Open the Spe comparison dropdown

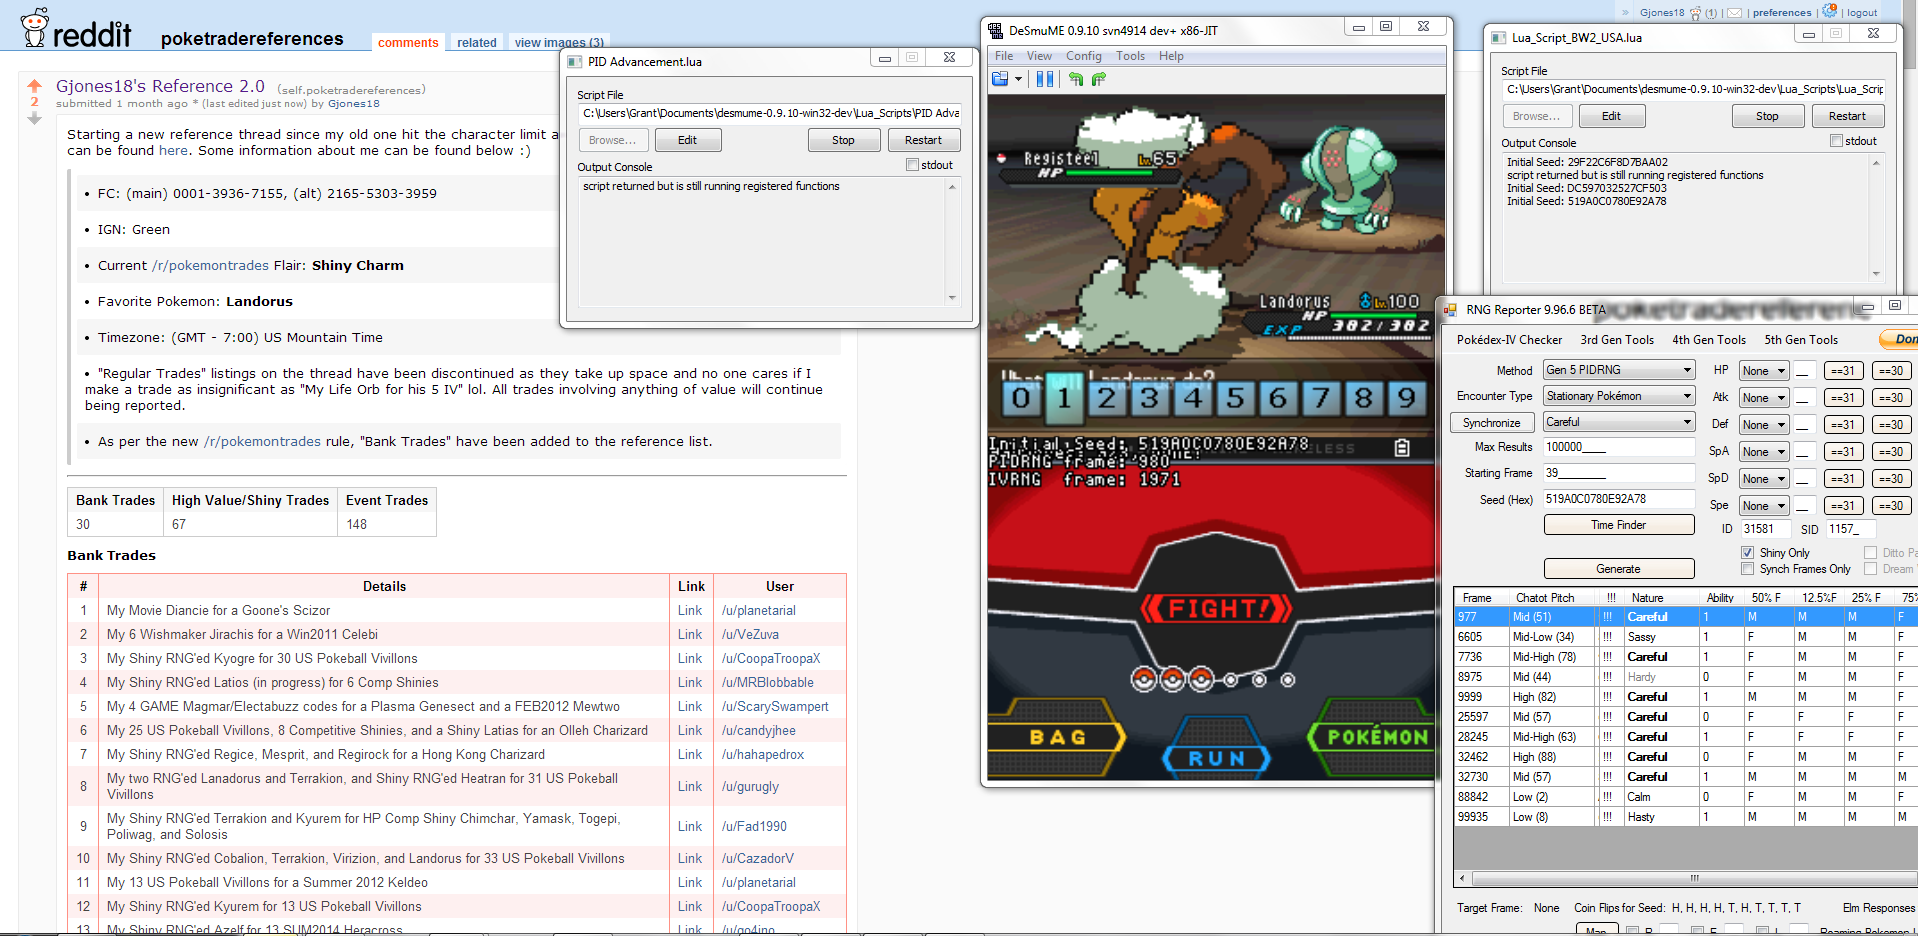click(x=1764, y=506)
